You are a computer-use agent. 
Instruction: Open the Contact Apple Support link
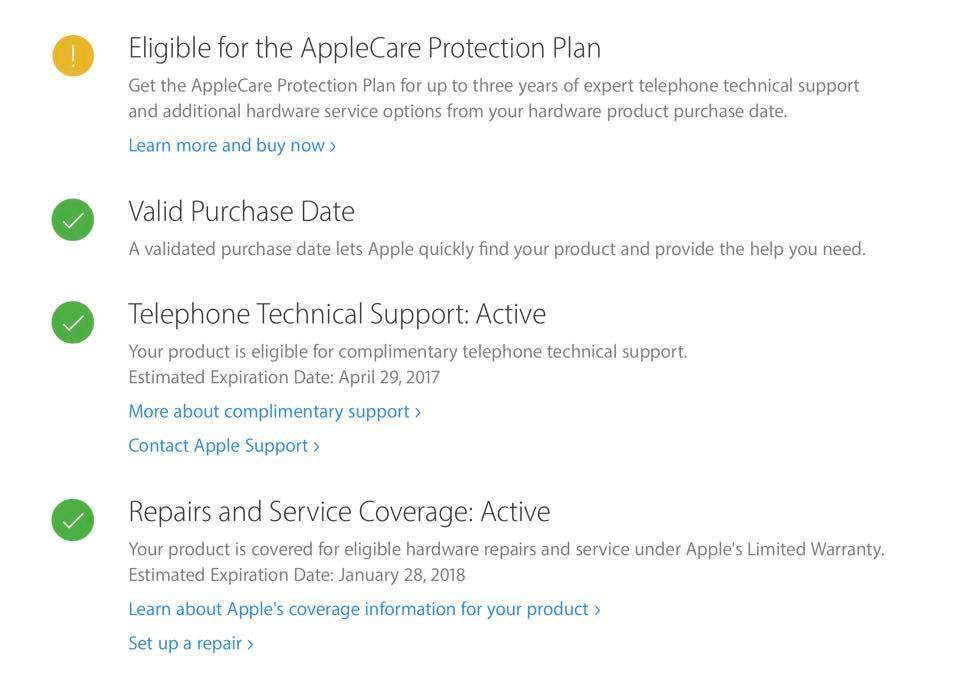pos(223,446)
